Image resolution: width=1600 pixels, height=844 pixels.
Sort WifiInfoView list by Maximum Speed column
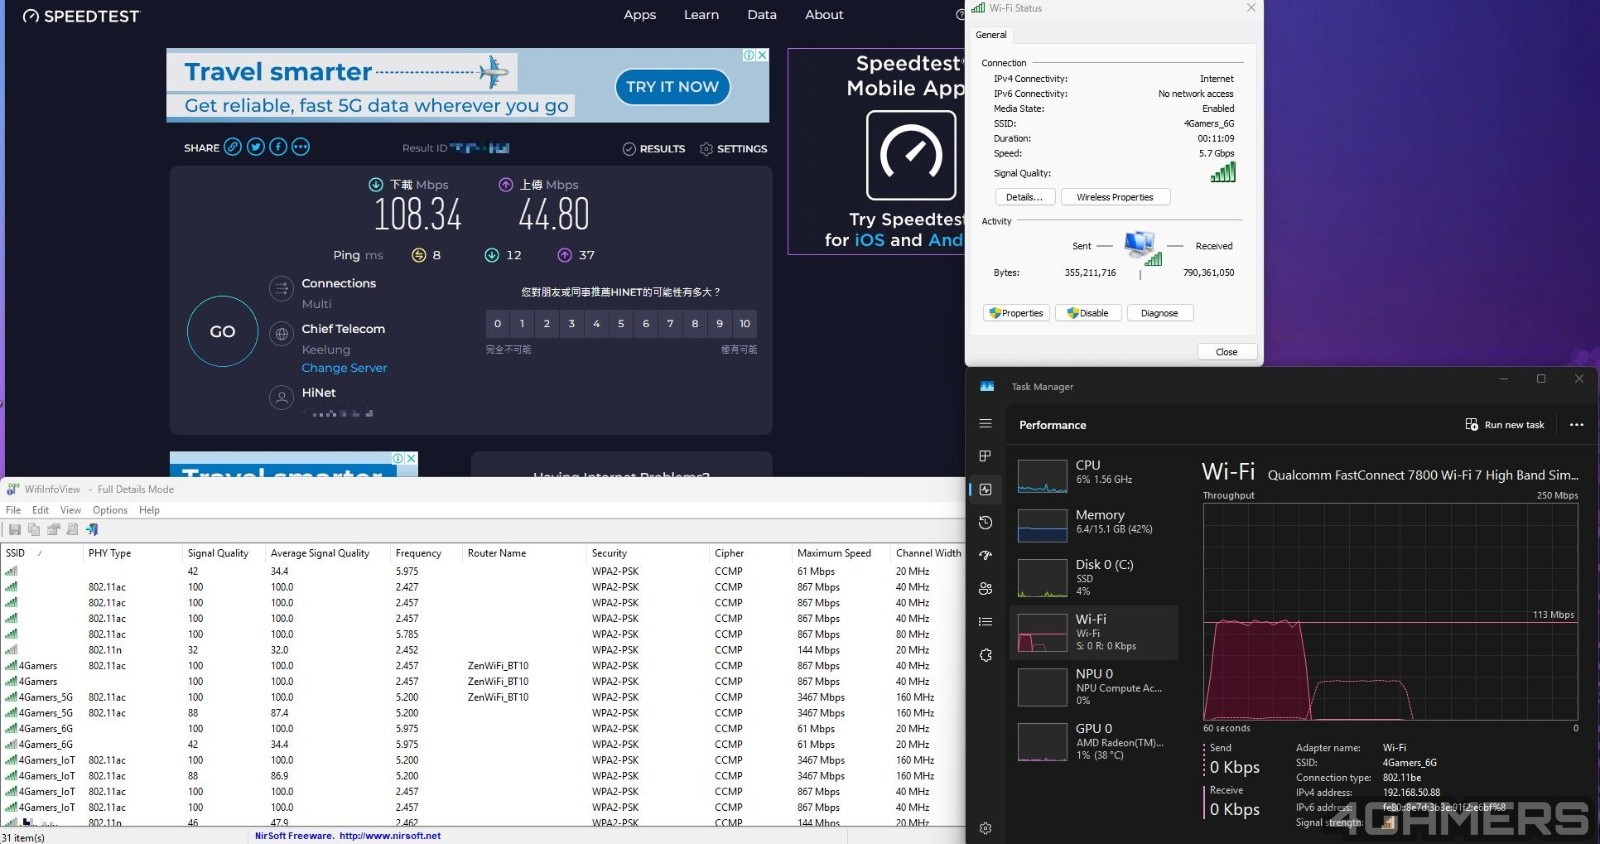pos(841,553)
